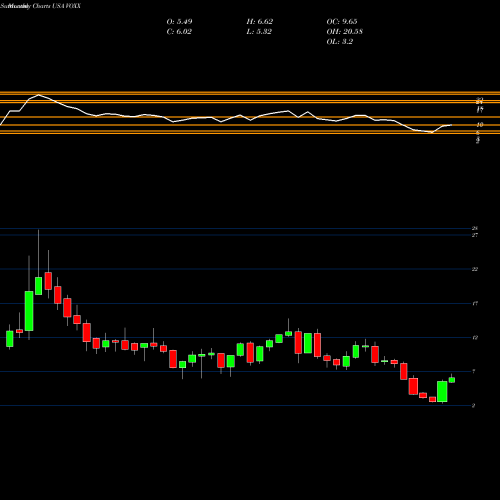Click the 'OL: 3.2' value
This screenshot has height=500, width=500.
pyautogui.click(x=339, y=42)
